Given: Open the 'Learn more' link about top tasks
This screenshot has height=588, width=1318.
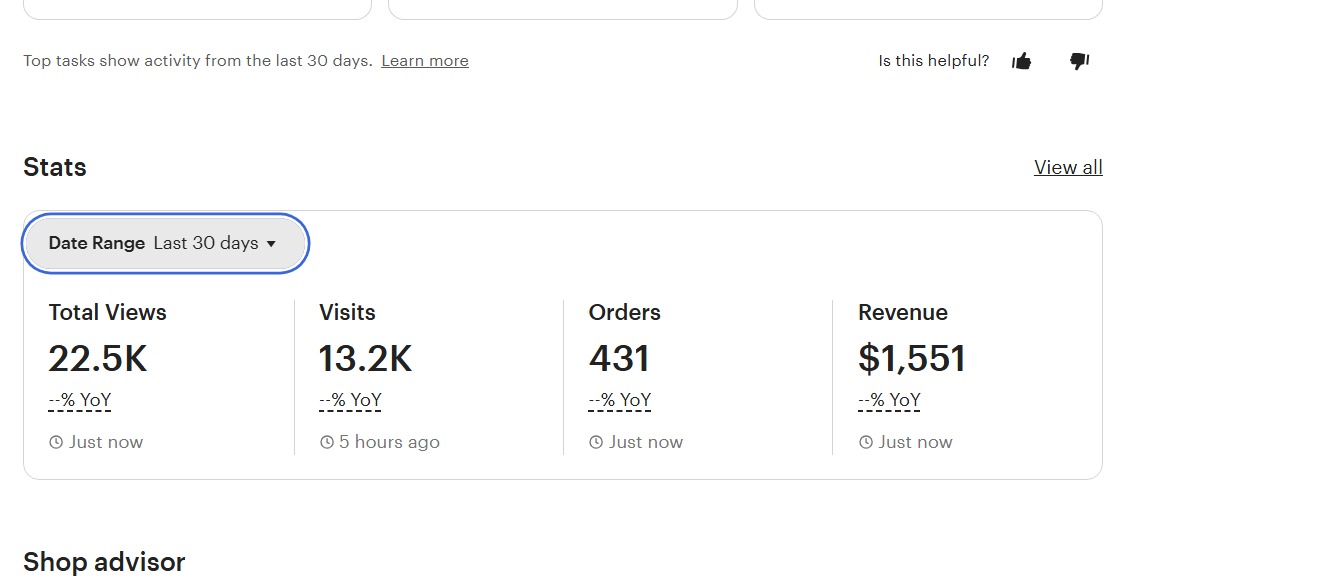Looking at the screenshot, I should [425, 61].
